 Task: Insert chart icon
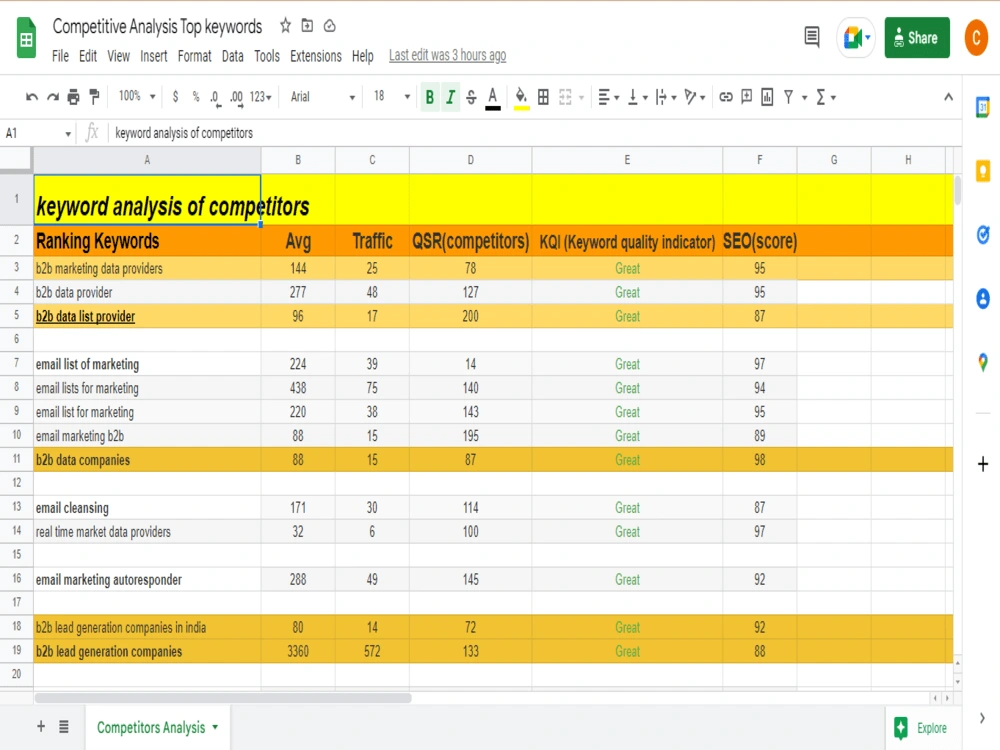coord(767,97)
